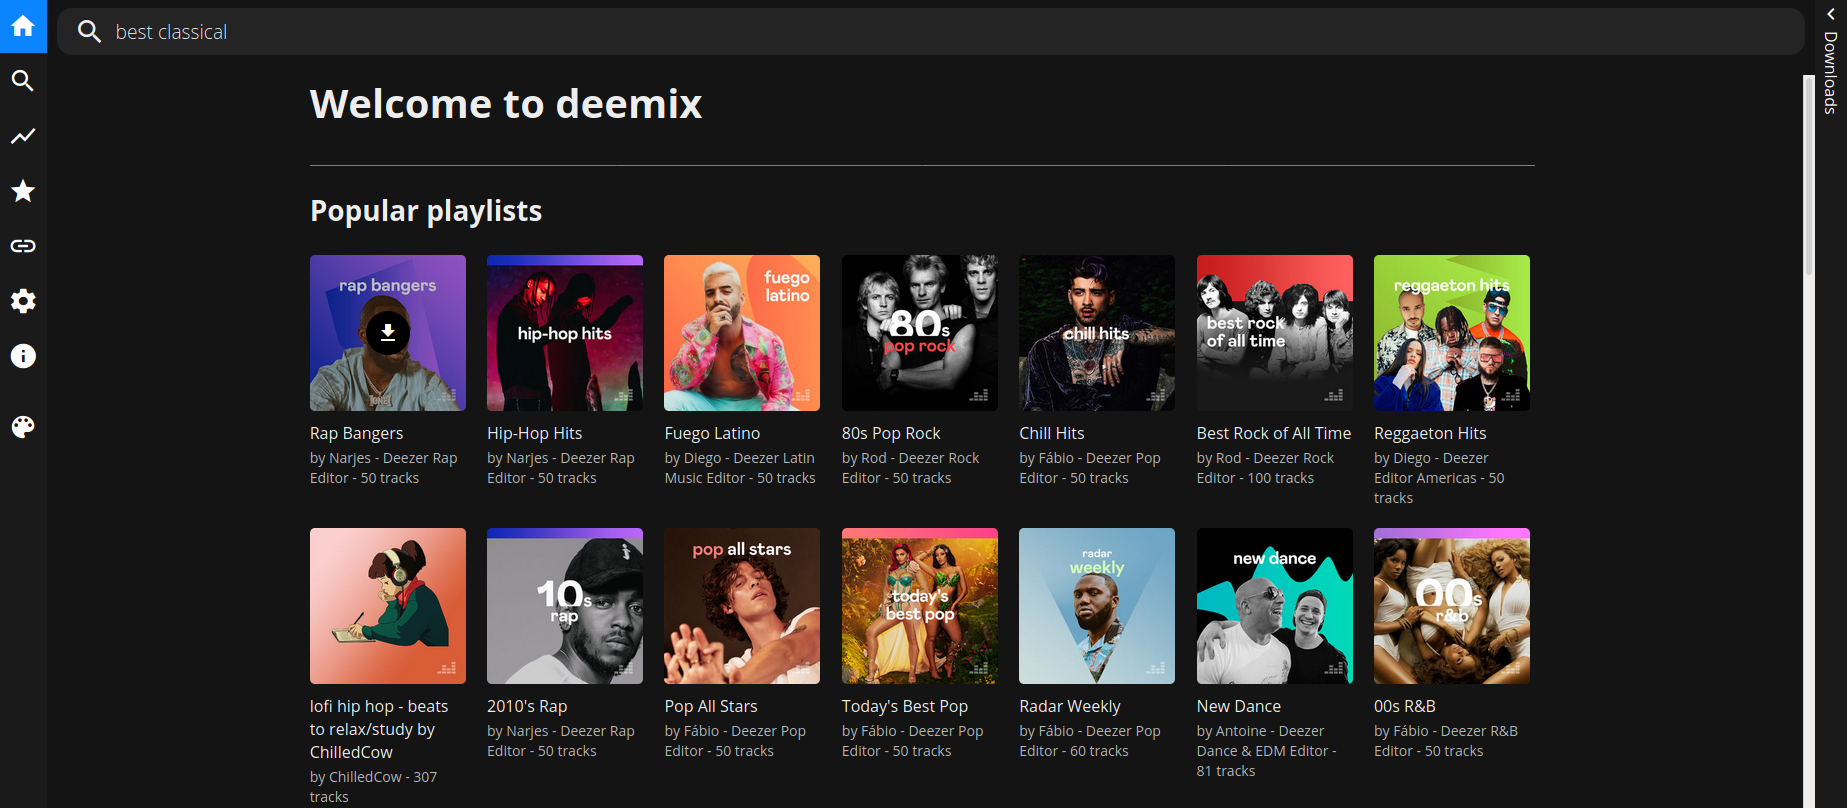Click the 'Reggaeton Hits' playlist title
The image size is (1847, 808).
[x=1430, y=433]
